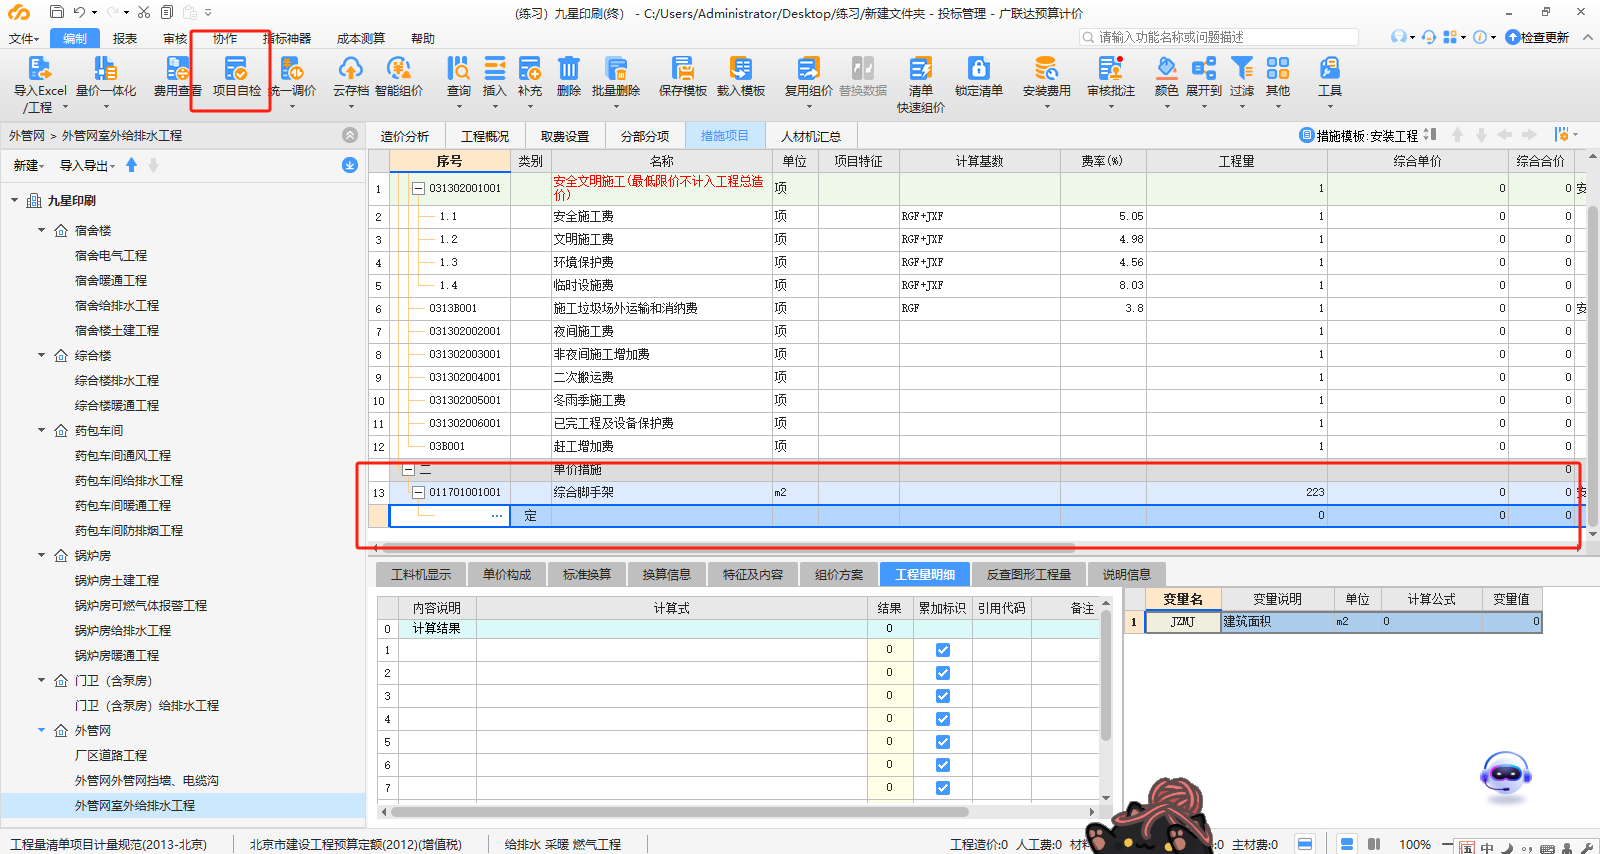Screen dimensions: 1600x854
Task: Toggle 累加标识 checkbox in row 1
Action: click(942, 650)
